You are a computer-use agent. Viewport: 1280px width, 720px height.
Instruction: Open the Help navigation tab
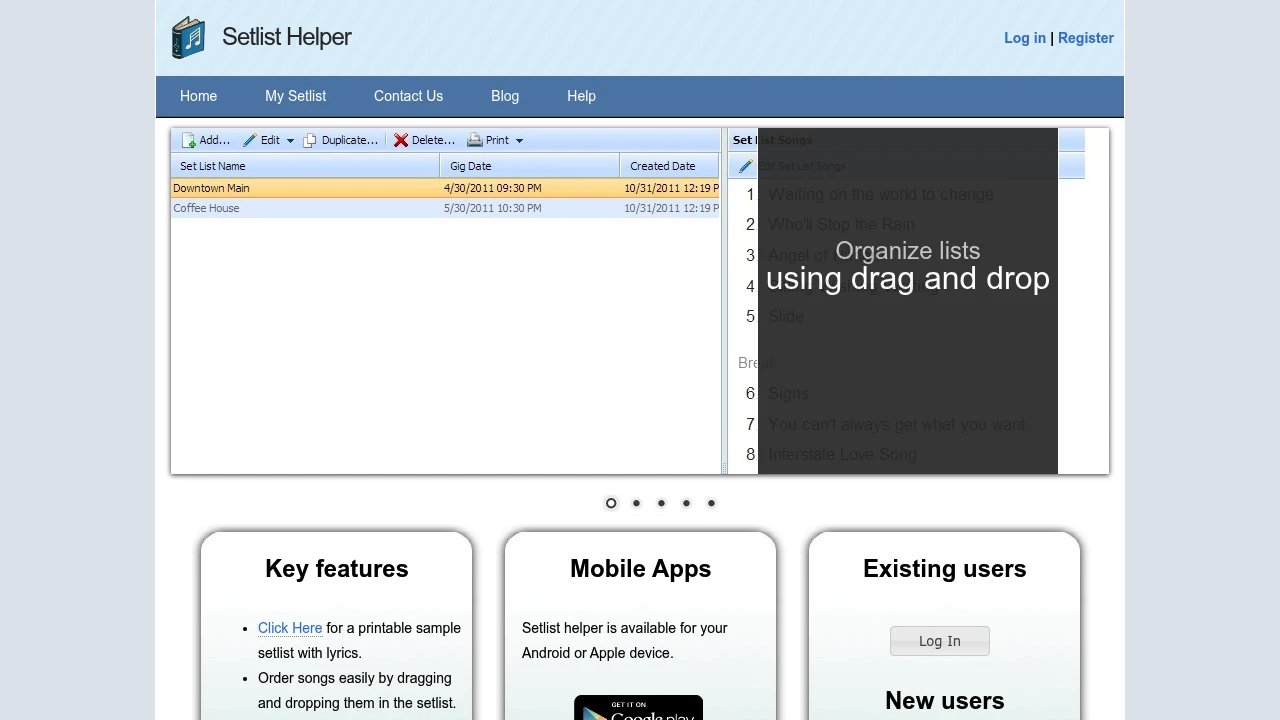(x=581, y=96)
